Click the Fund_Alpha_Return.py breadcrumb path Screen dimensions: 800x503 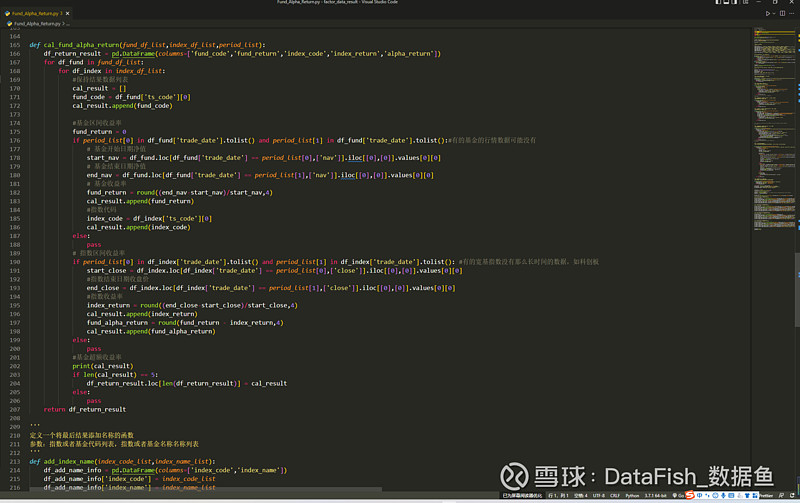pyautogui.click(x=35, y=23)
